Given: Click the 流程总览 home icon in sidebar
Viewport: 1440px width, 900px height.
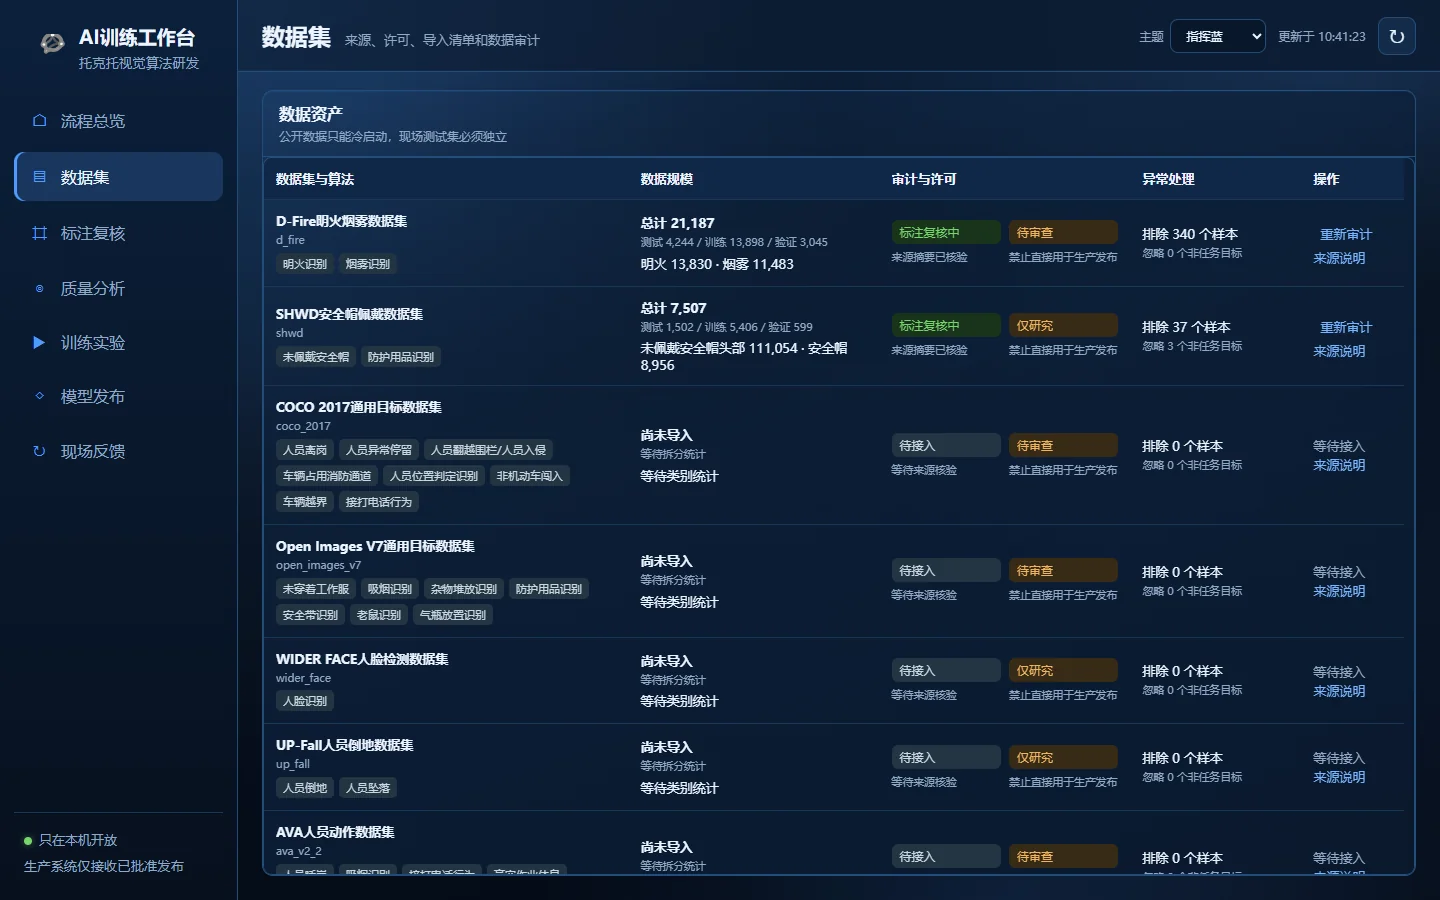Looking at the screenshot, I should 39,121.
